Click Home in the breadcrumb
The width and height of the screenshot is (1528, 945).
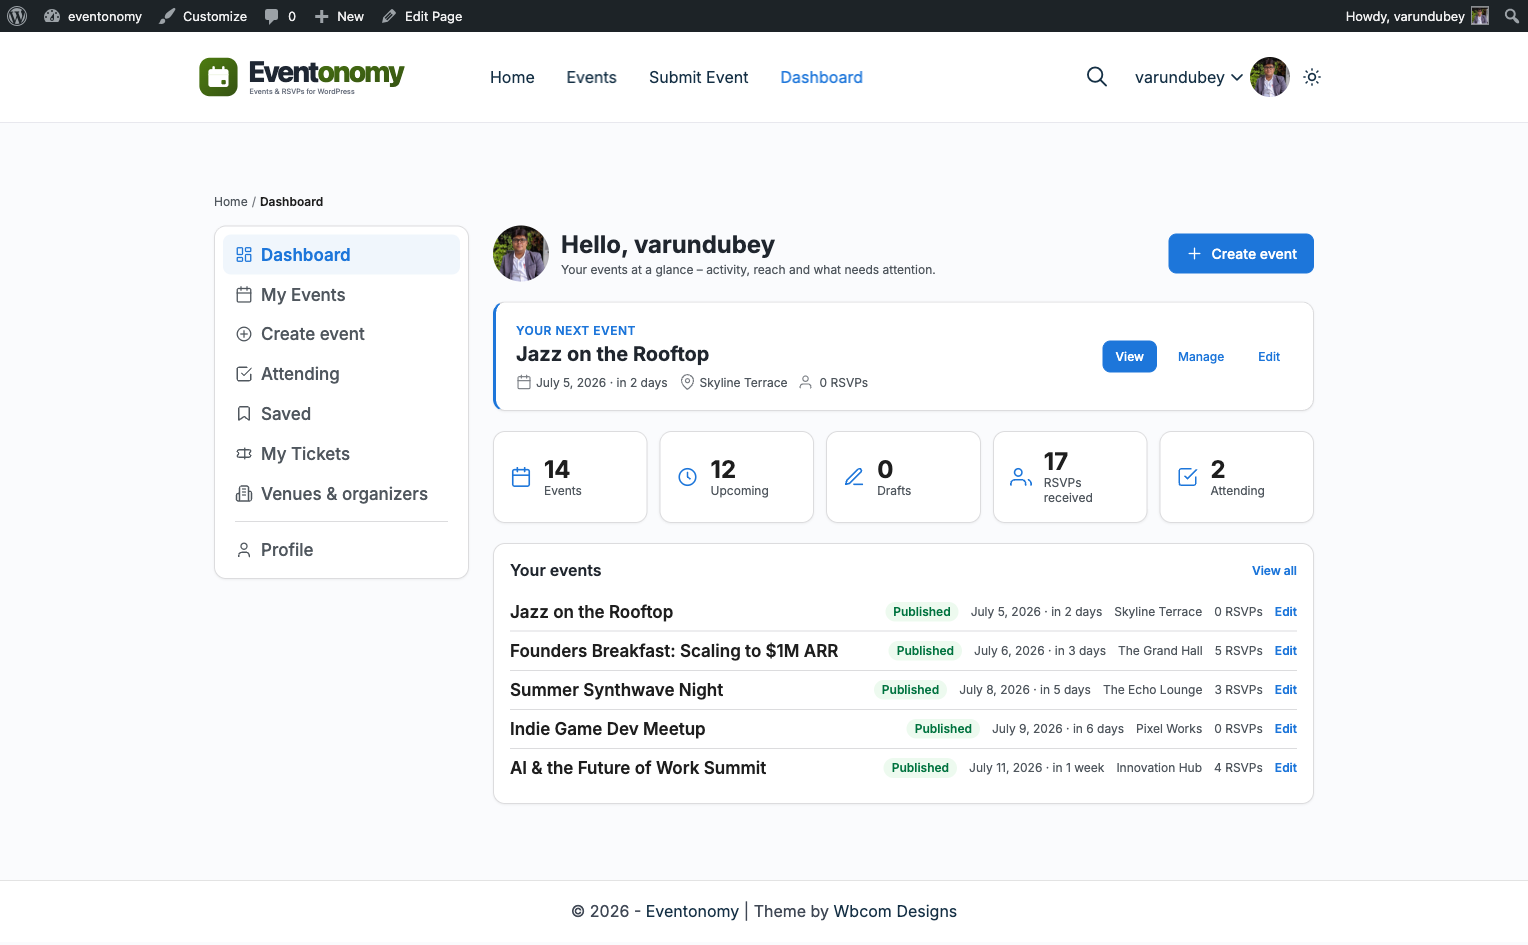[x=230, y=202]
